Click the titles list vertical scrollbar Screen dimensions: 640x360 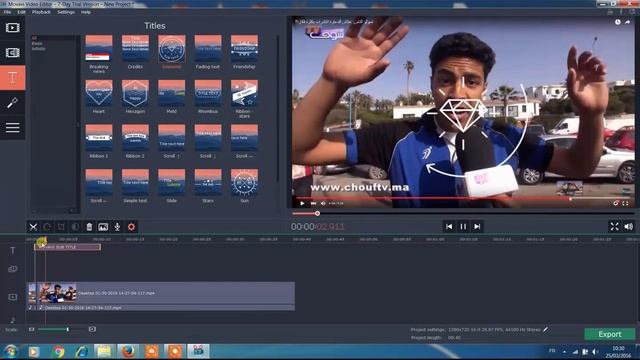[x=278, y=110]
